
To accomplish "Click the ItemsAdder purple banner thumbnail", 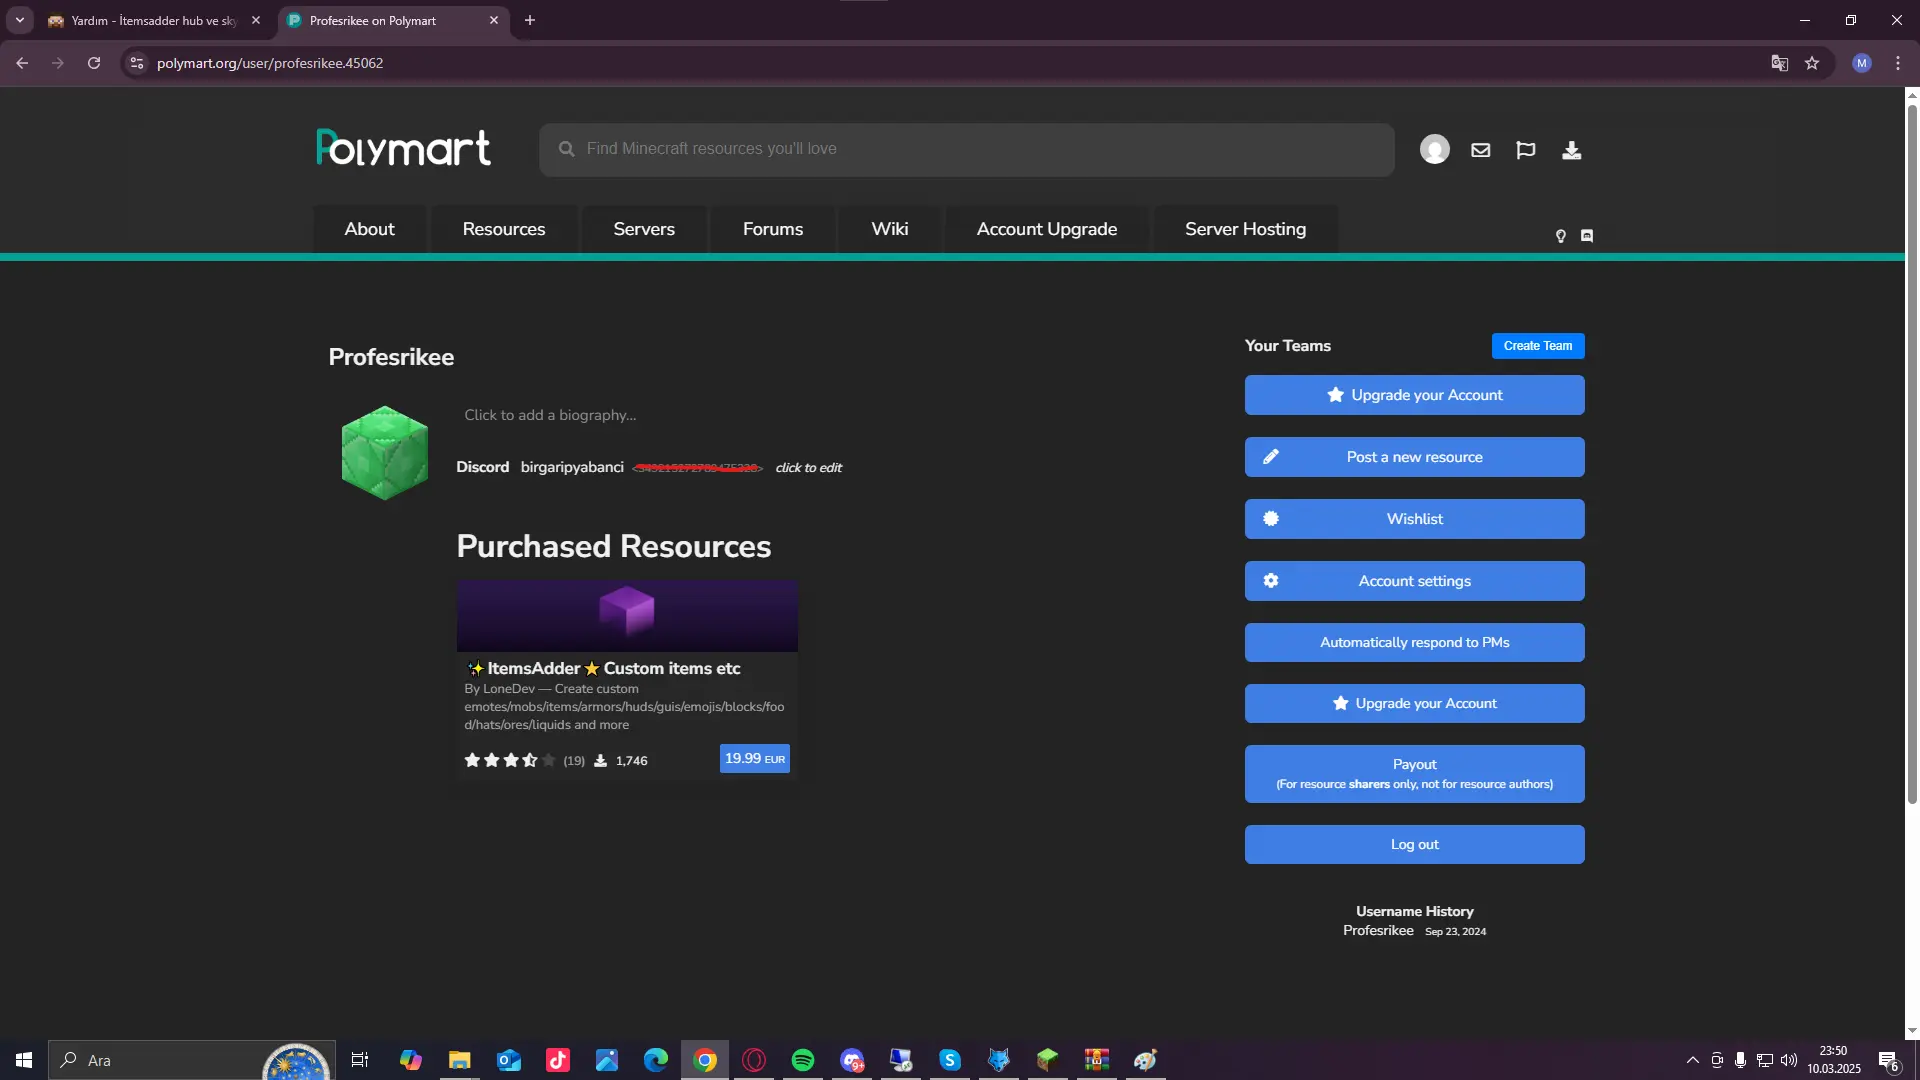I will coord(627,616).
